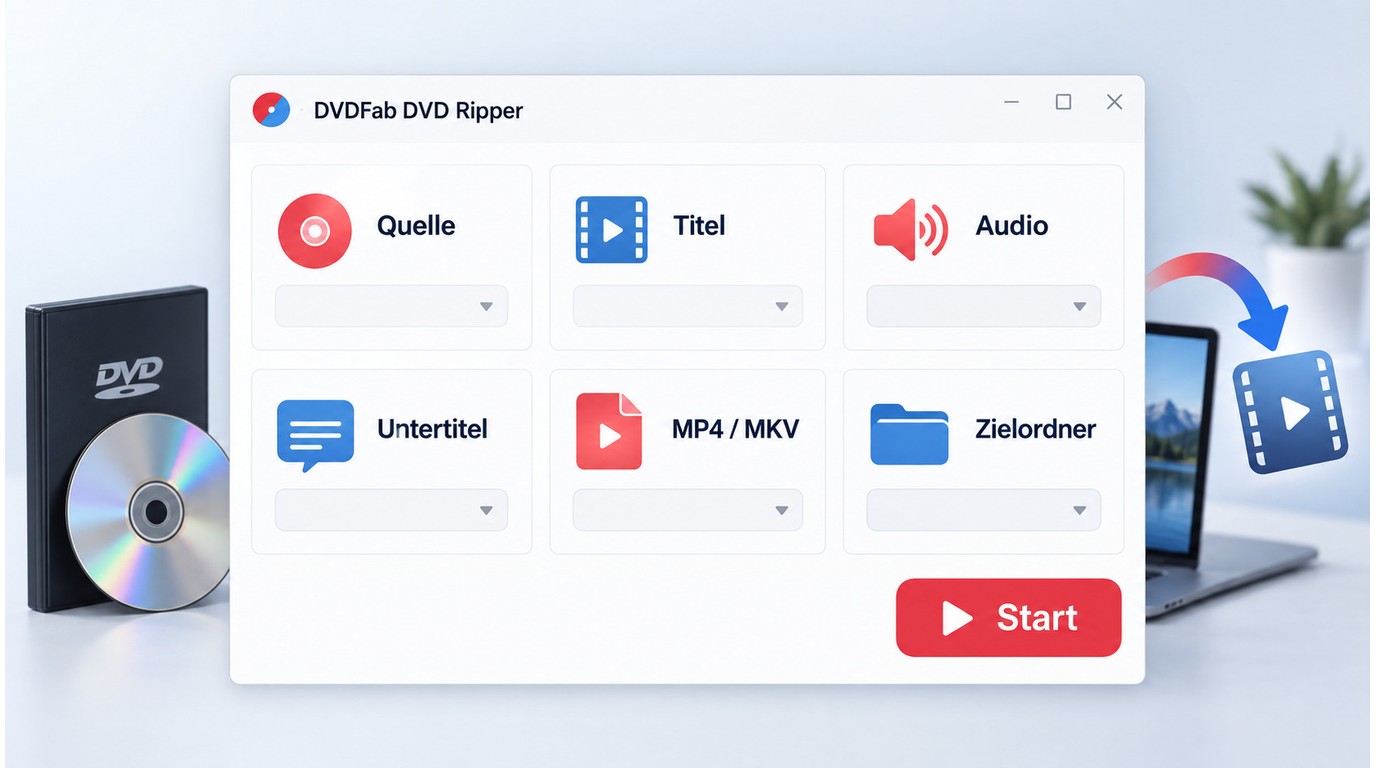Image resolution: width=1376 pixels, height=768 pixels.
Task: Click the red Start button
Action: pyautogui.click(x=1008, y=617)
